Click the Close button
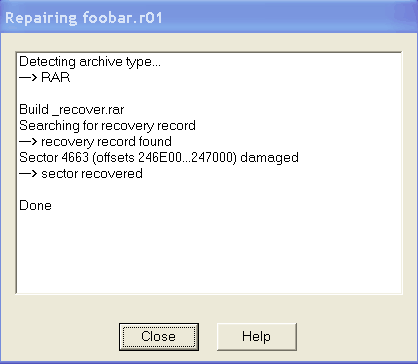The width and height of the screenshot is (418, 364). [159, 337]
